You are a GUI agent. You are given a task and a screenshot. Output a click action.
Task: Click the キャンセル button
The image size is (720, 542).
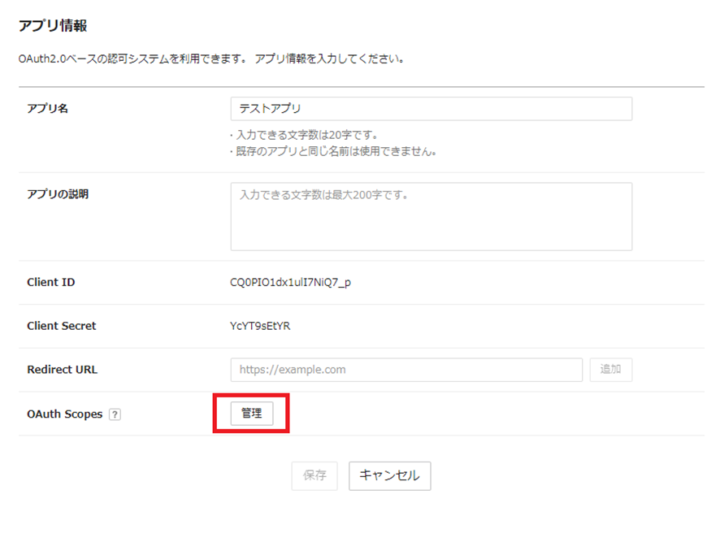coord(389,476)
